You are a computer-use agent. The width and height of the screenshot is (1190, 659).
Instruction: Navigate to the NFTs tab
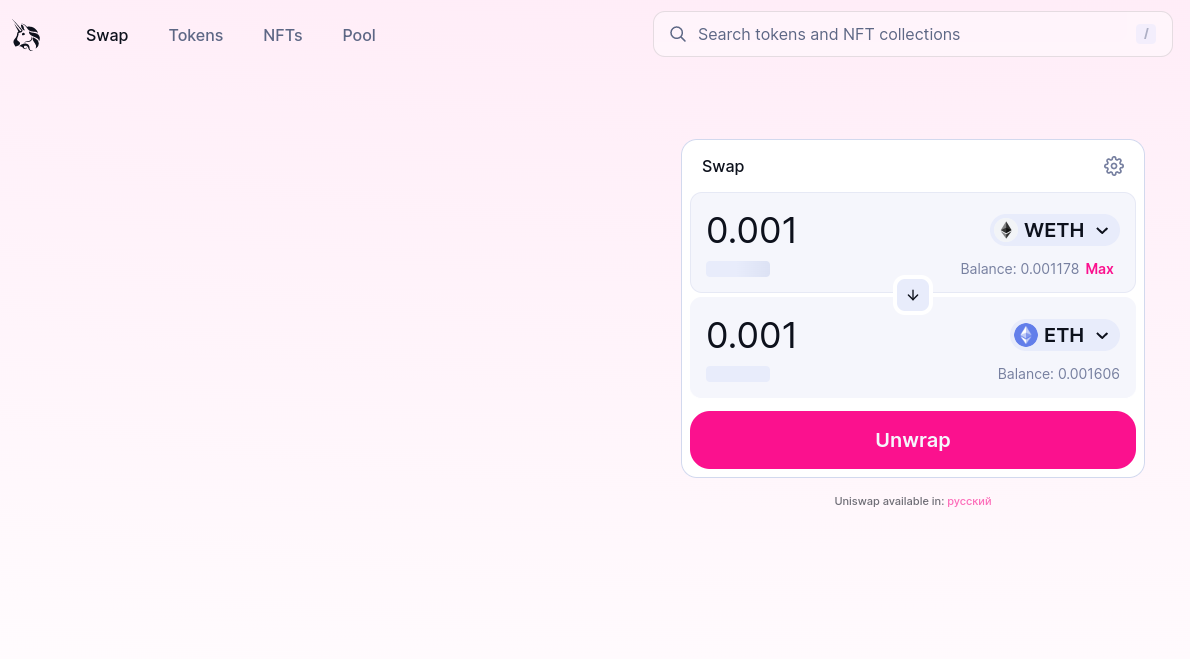tap(283, 35)
